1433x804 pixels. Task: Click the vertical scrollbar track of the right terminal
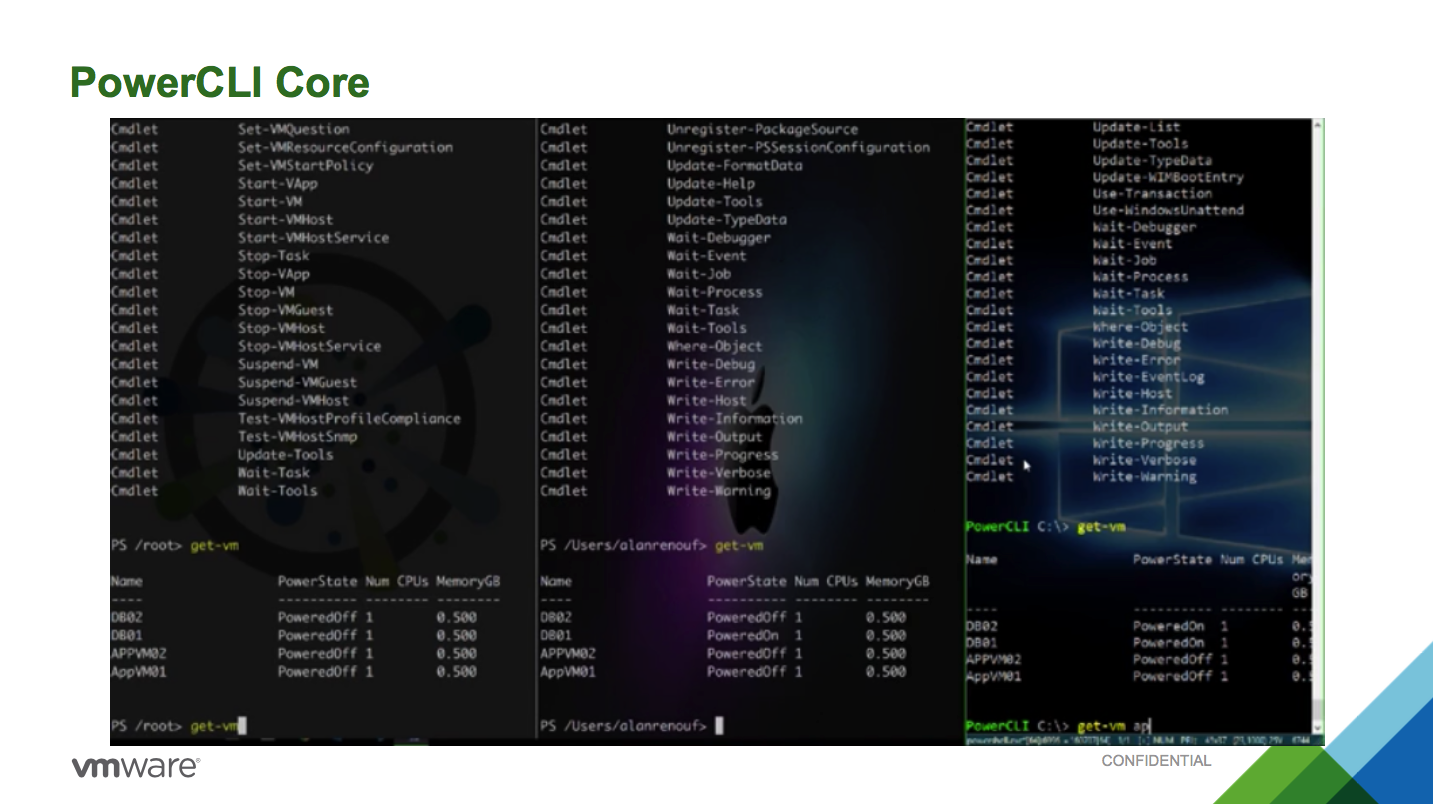[1318, 420]
